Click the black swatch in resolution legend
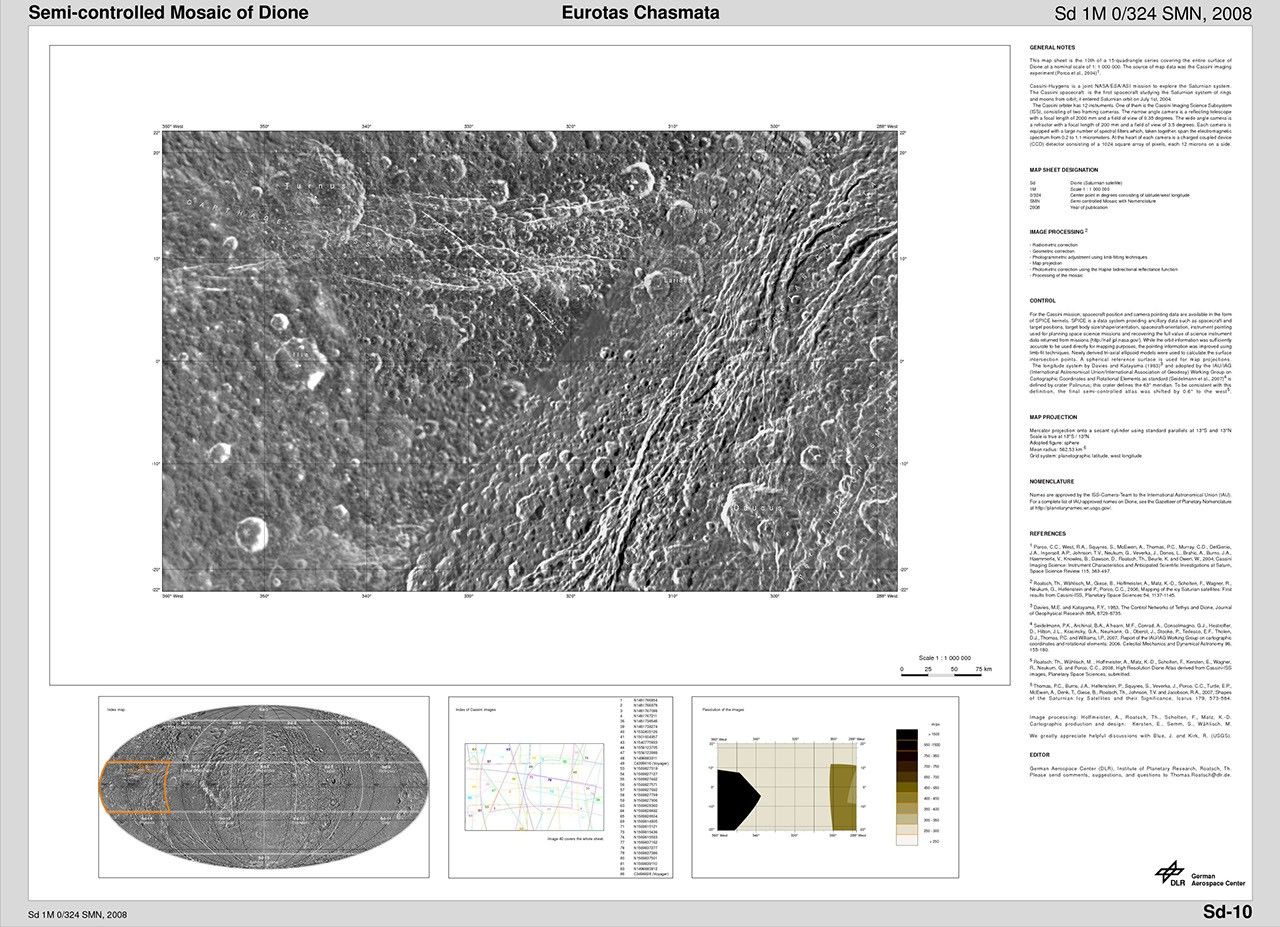 click(909, 736)
